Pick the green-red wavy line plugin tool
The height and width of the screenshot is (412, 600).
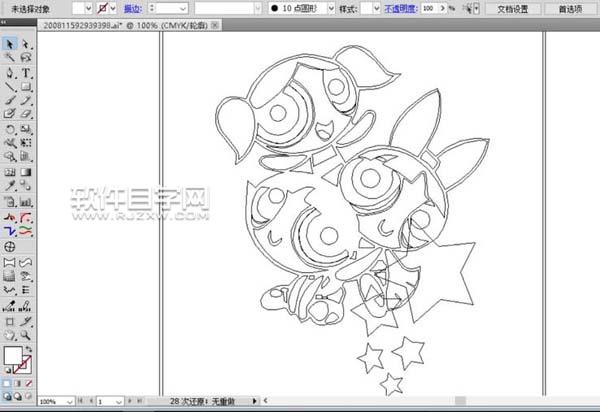pos(26,231)
